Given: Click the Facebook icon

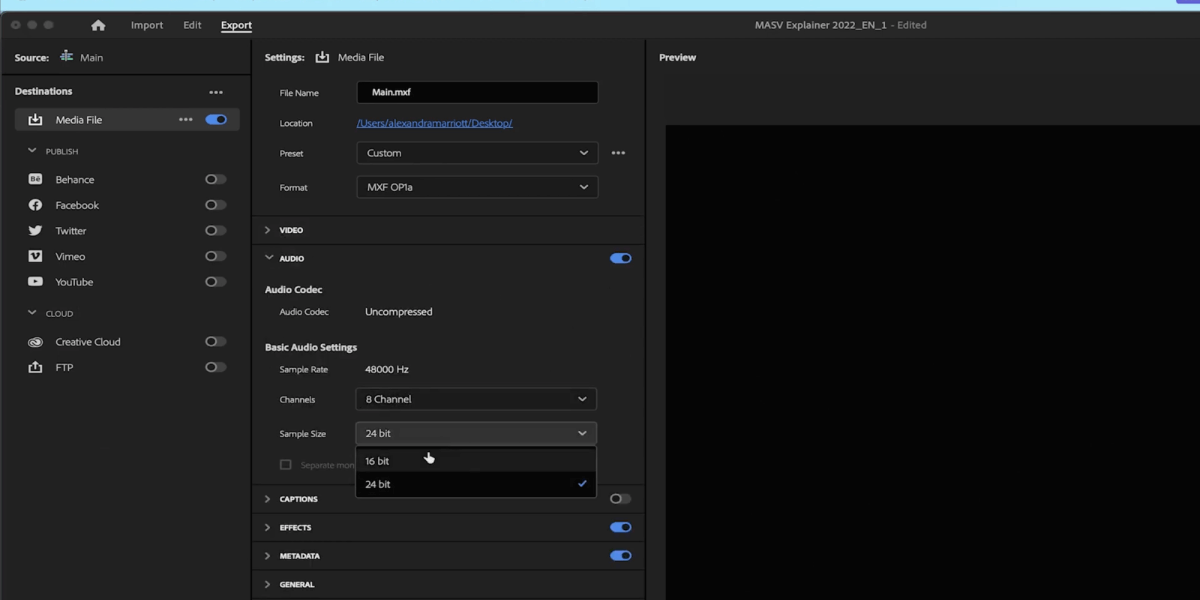Looking at the screenshot, I should [35, 205].
